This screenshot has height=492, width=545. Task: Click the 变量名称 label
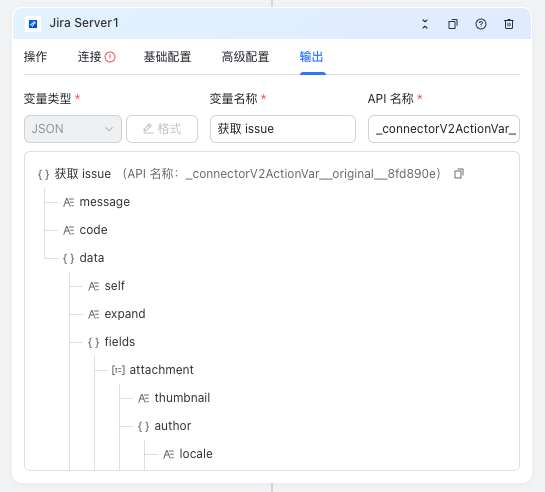click(234, 99)
